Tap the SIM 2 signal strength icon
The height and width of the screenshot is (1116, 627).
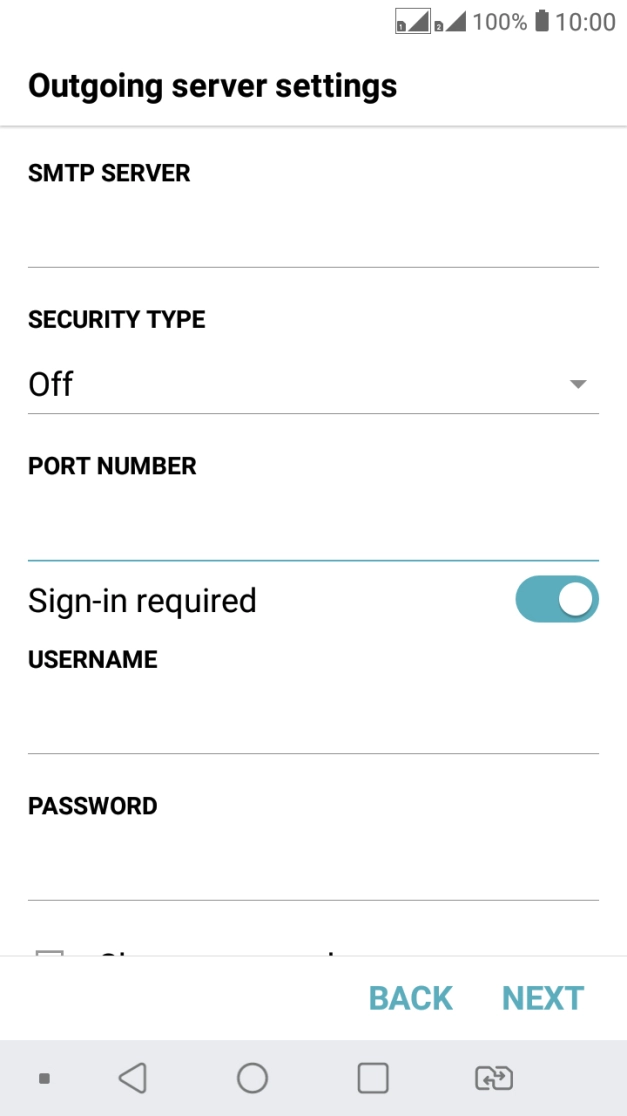point(450,22)
